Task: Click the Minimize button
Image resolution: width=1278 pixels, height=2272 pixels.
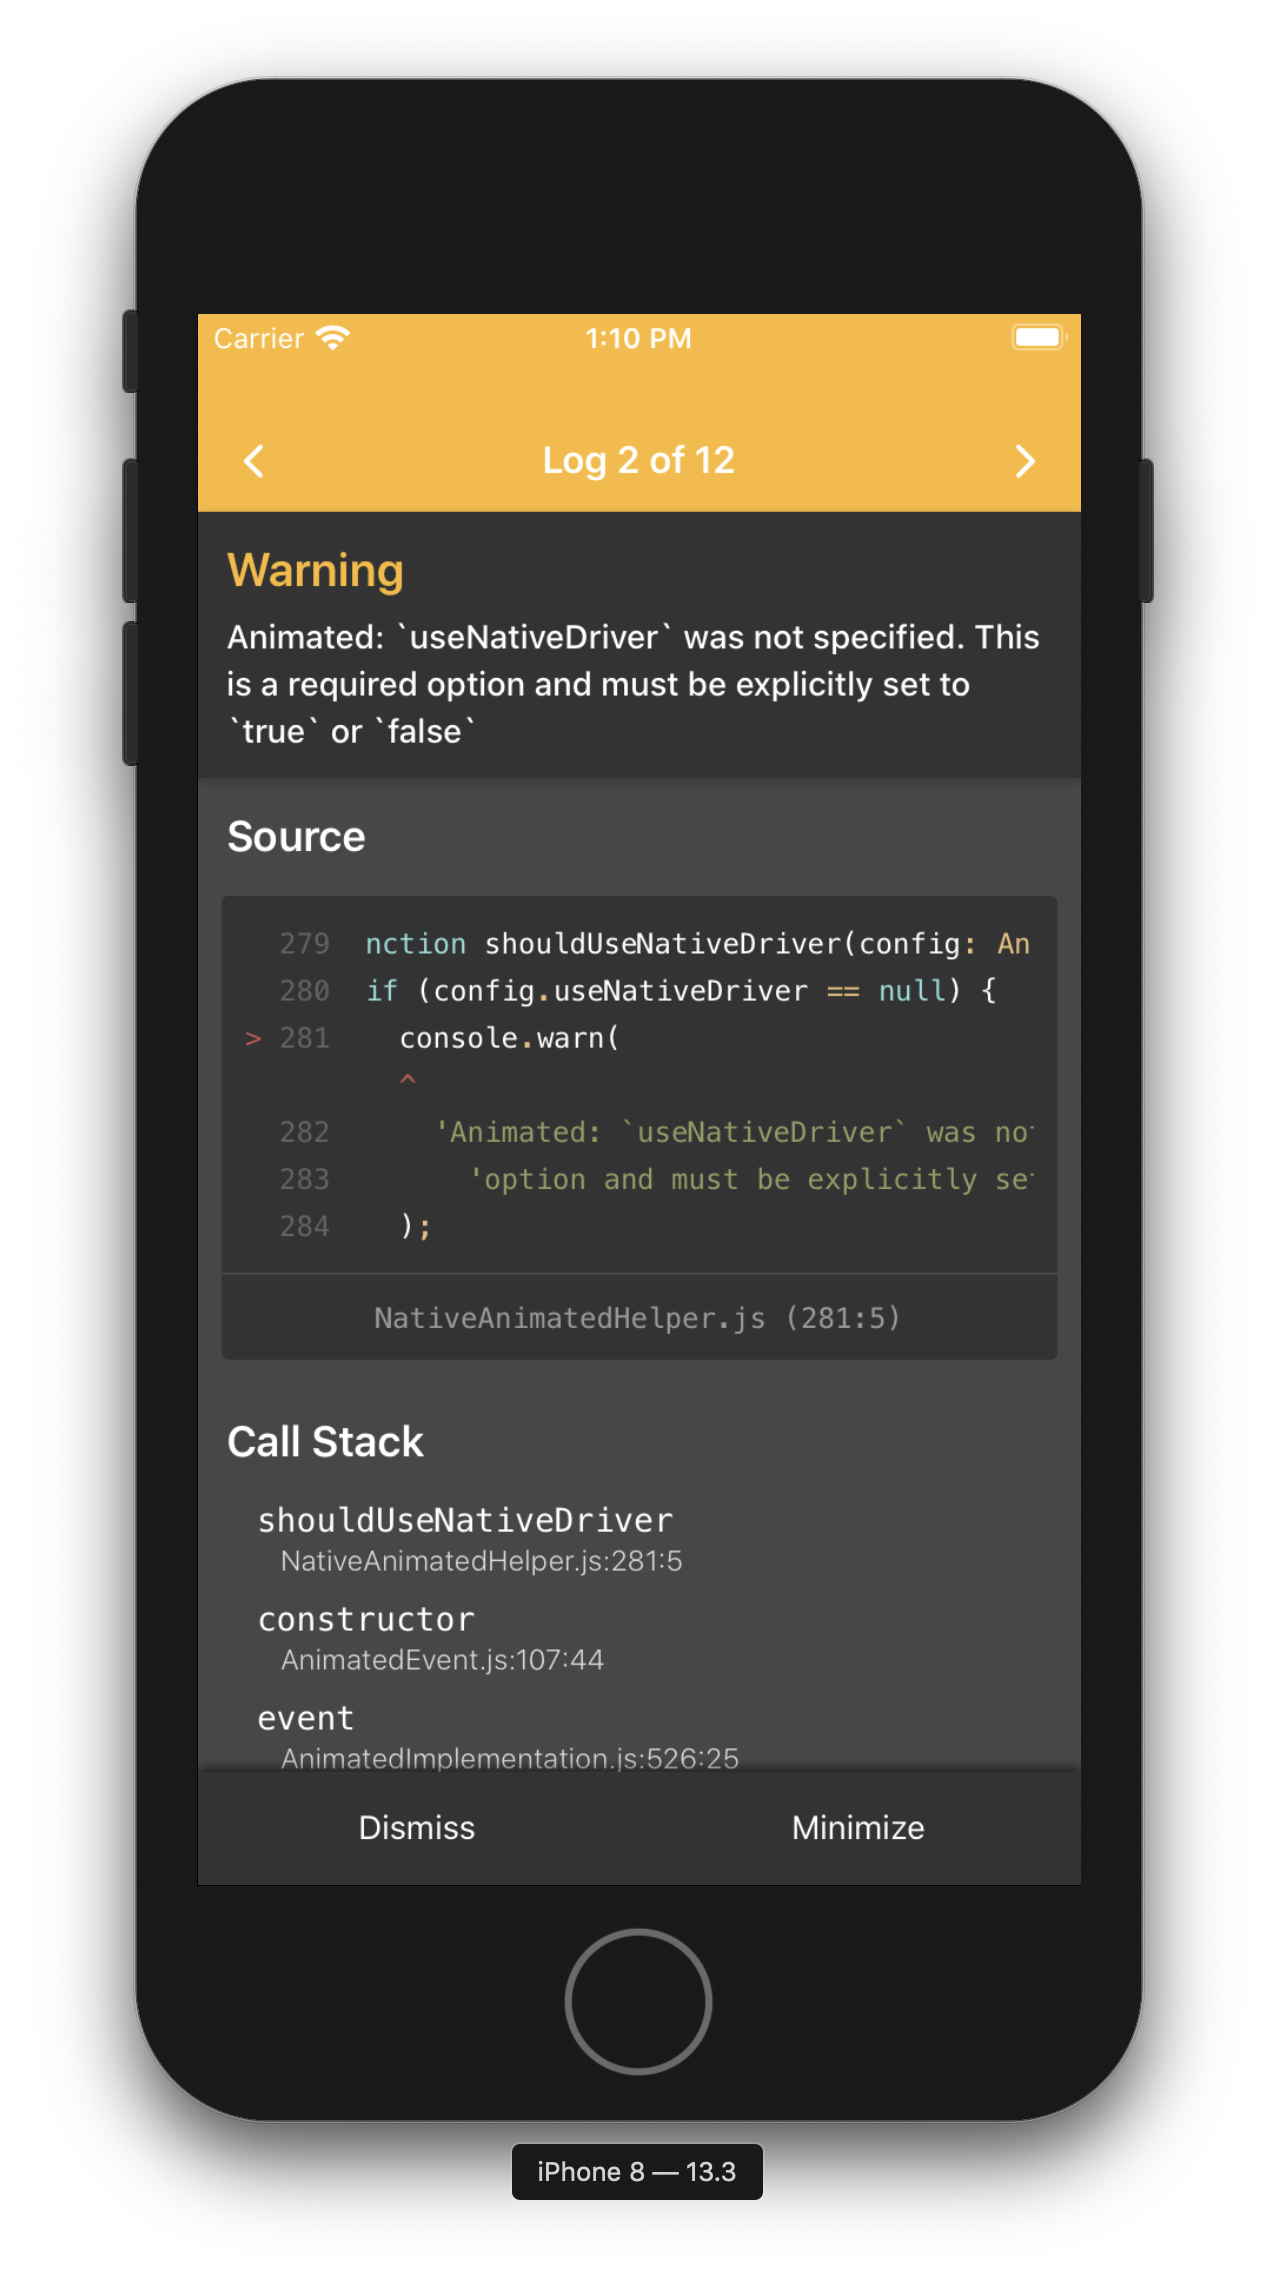Action: point(857,1827)
